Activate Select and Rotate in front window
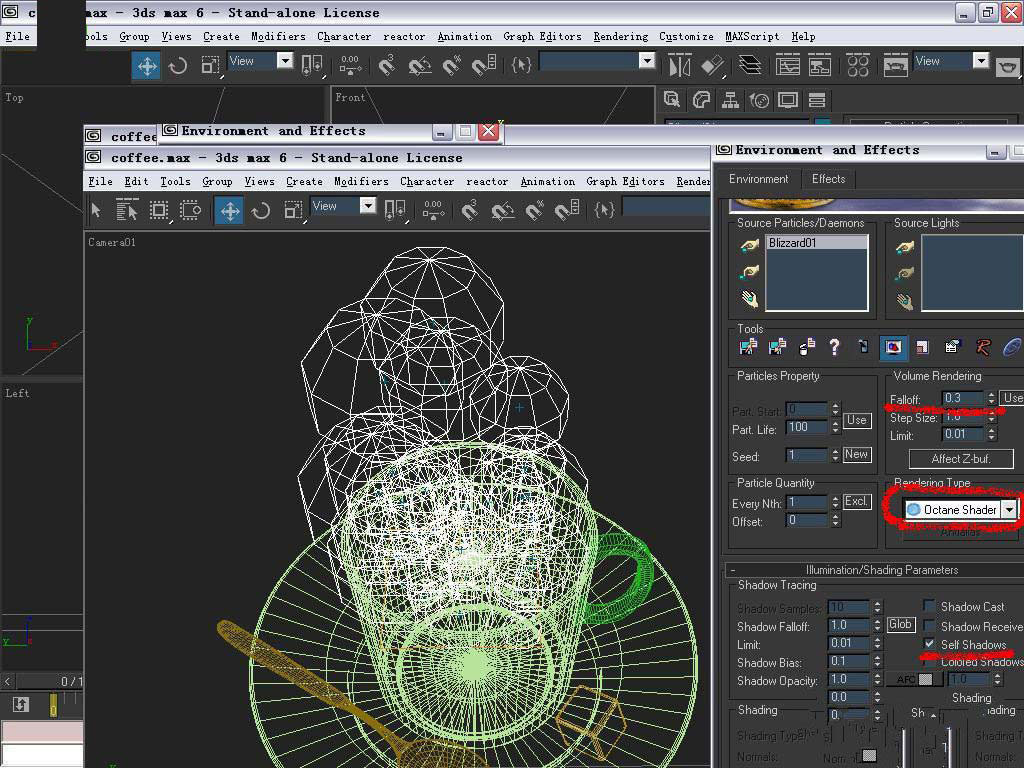The width and height of the screenshot is (1024, 768). [x=261, y=210]
